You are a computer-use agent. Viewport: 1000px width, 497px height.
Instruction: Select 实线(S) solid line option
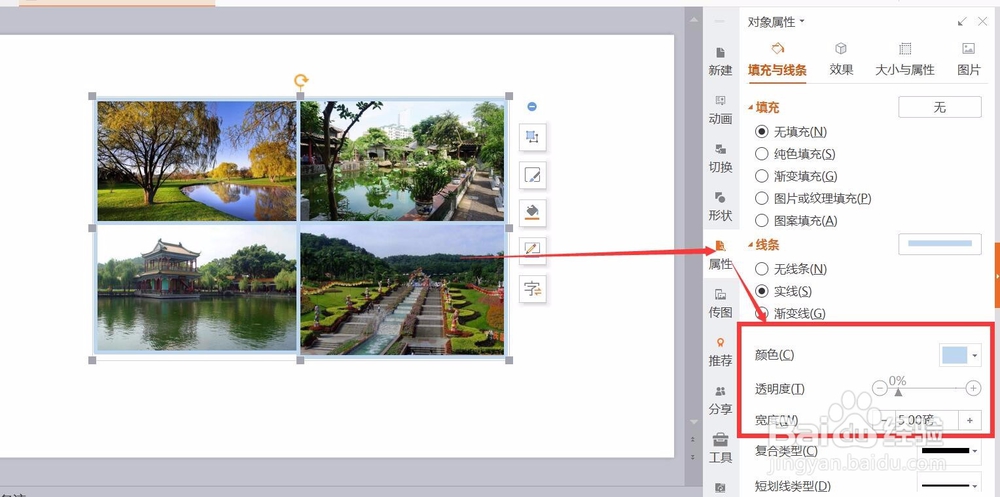[783, 291]
